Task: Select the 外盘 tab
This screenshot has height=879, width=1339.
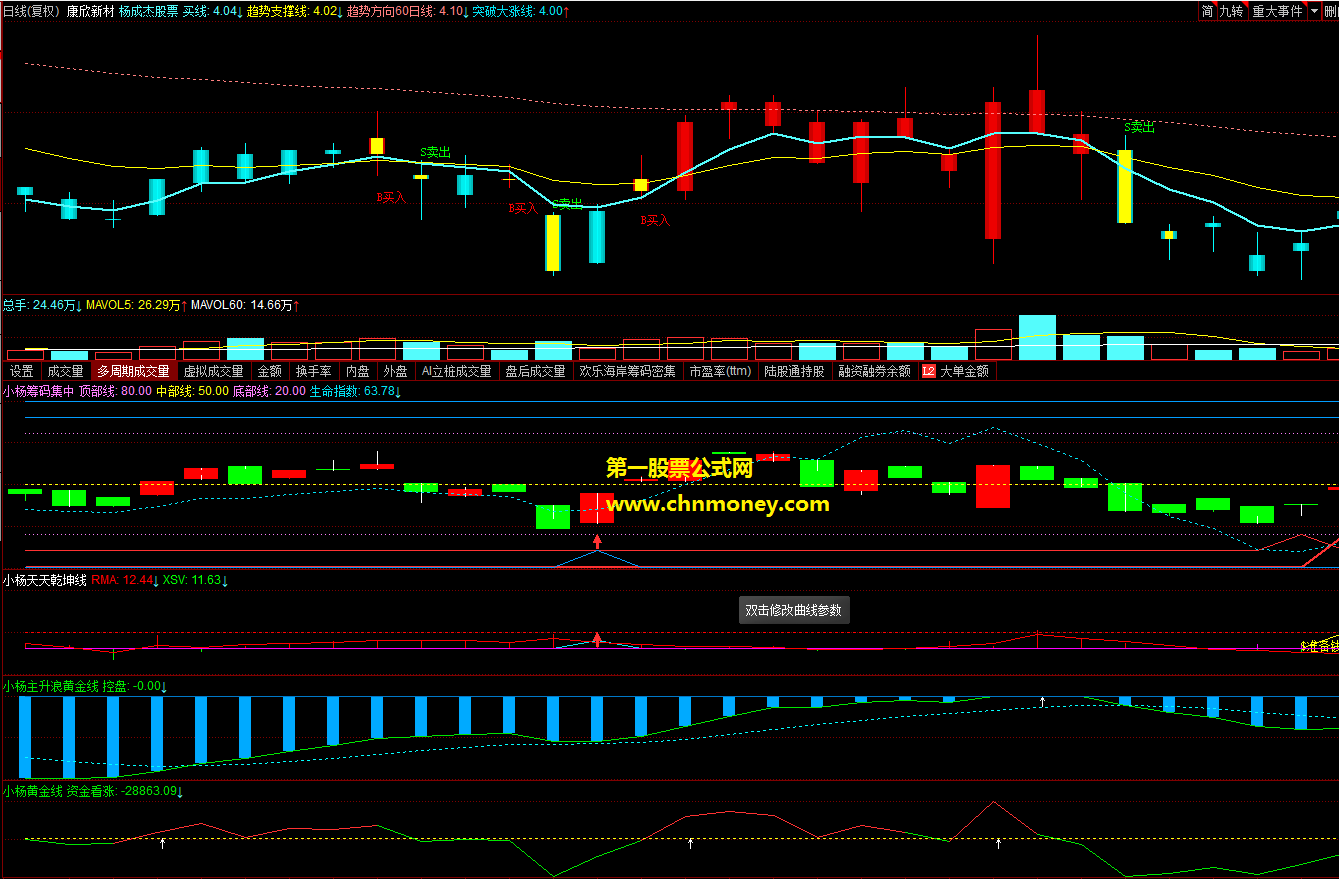Action: 396,371
